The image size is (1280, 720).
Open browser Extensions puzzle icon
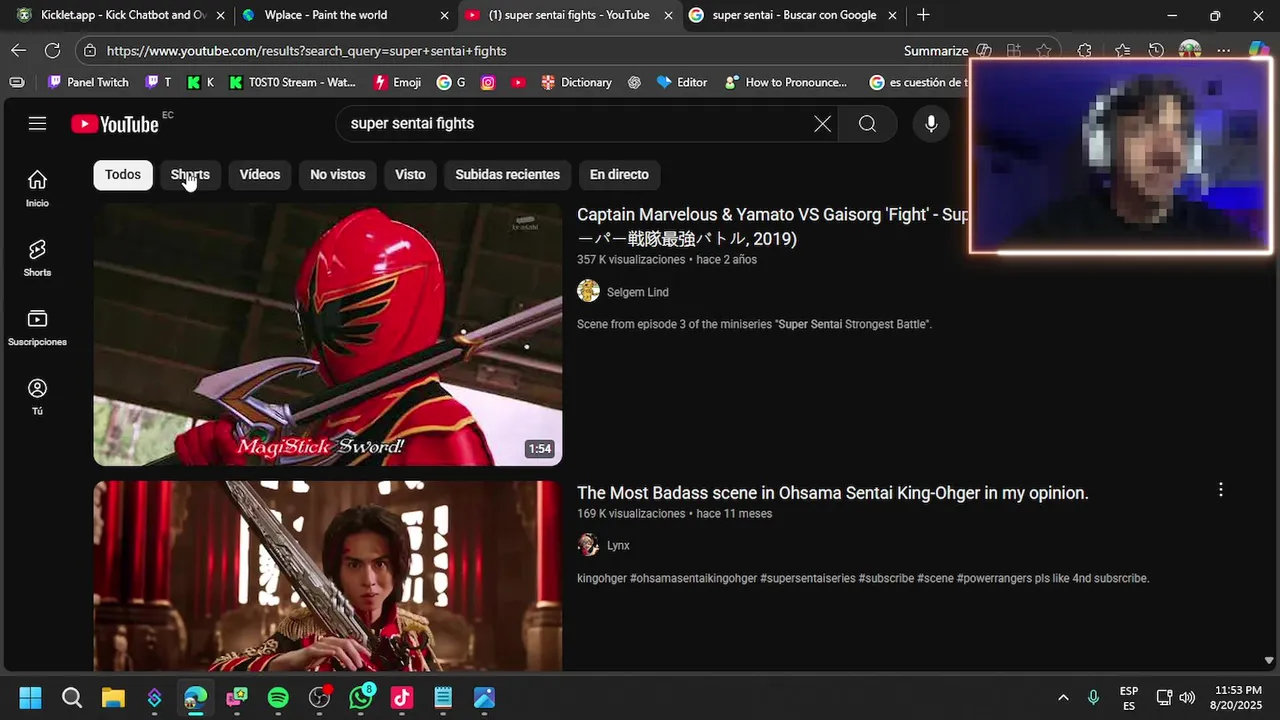pyautogui.click(x=1084, y=50)
